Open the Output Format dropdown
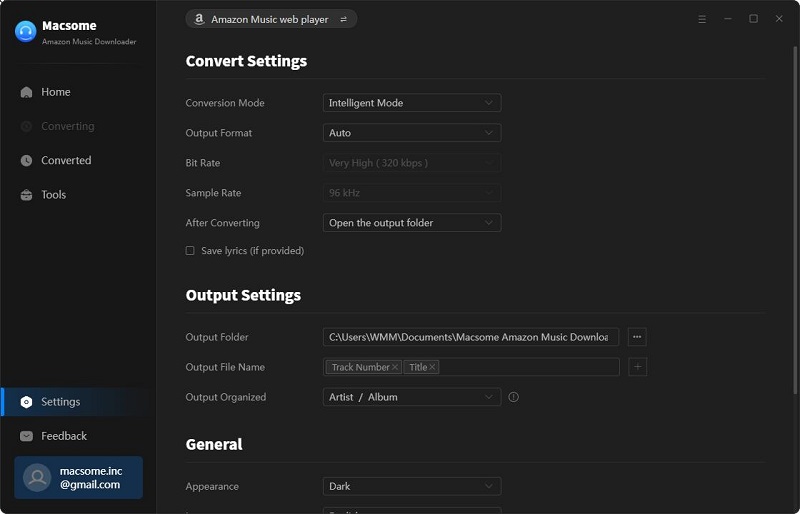The height and width of the screenshot is (514, 800). [412, 133]
